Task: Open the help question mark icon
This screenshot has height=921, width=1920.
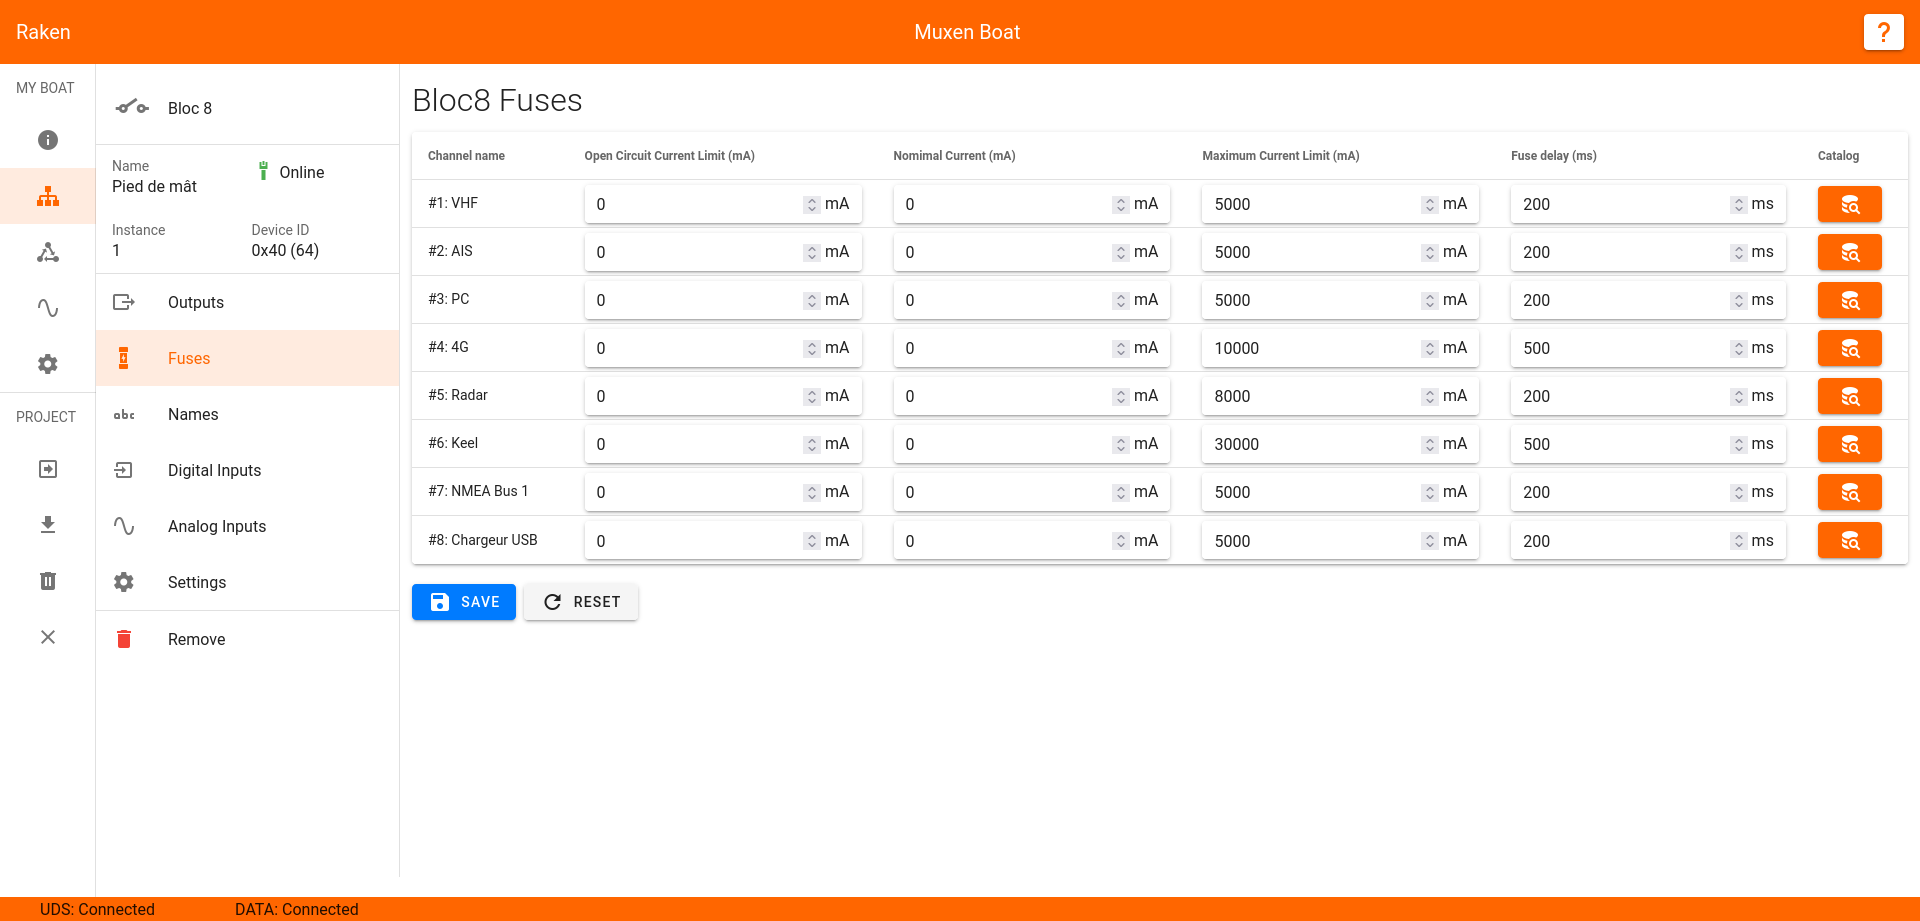Action: point(1883,32)
